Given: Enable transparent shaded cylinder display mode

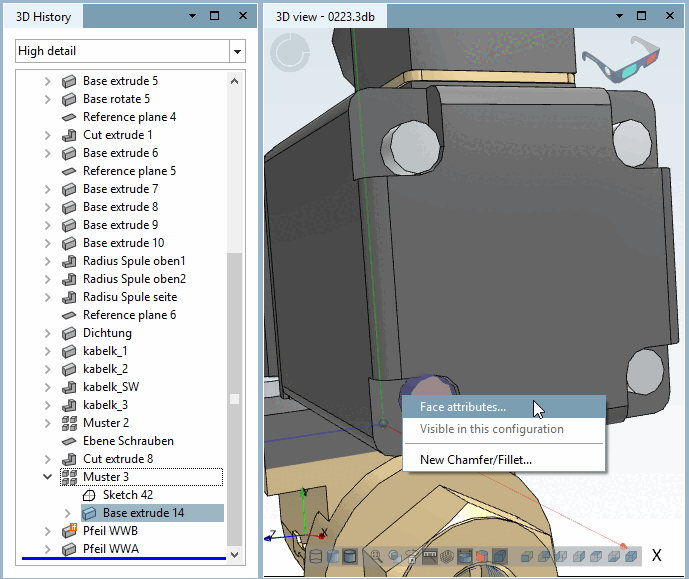Looking at the screenshot, I should pyautogui.click(x=333, y=557).
